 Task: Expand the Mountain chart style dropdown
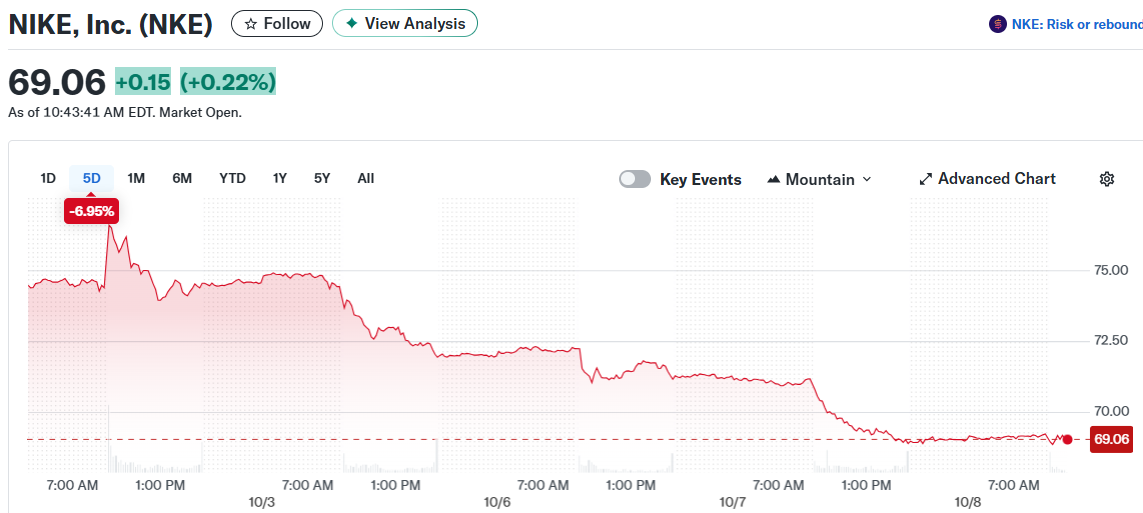click(819, 179)
